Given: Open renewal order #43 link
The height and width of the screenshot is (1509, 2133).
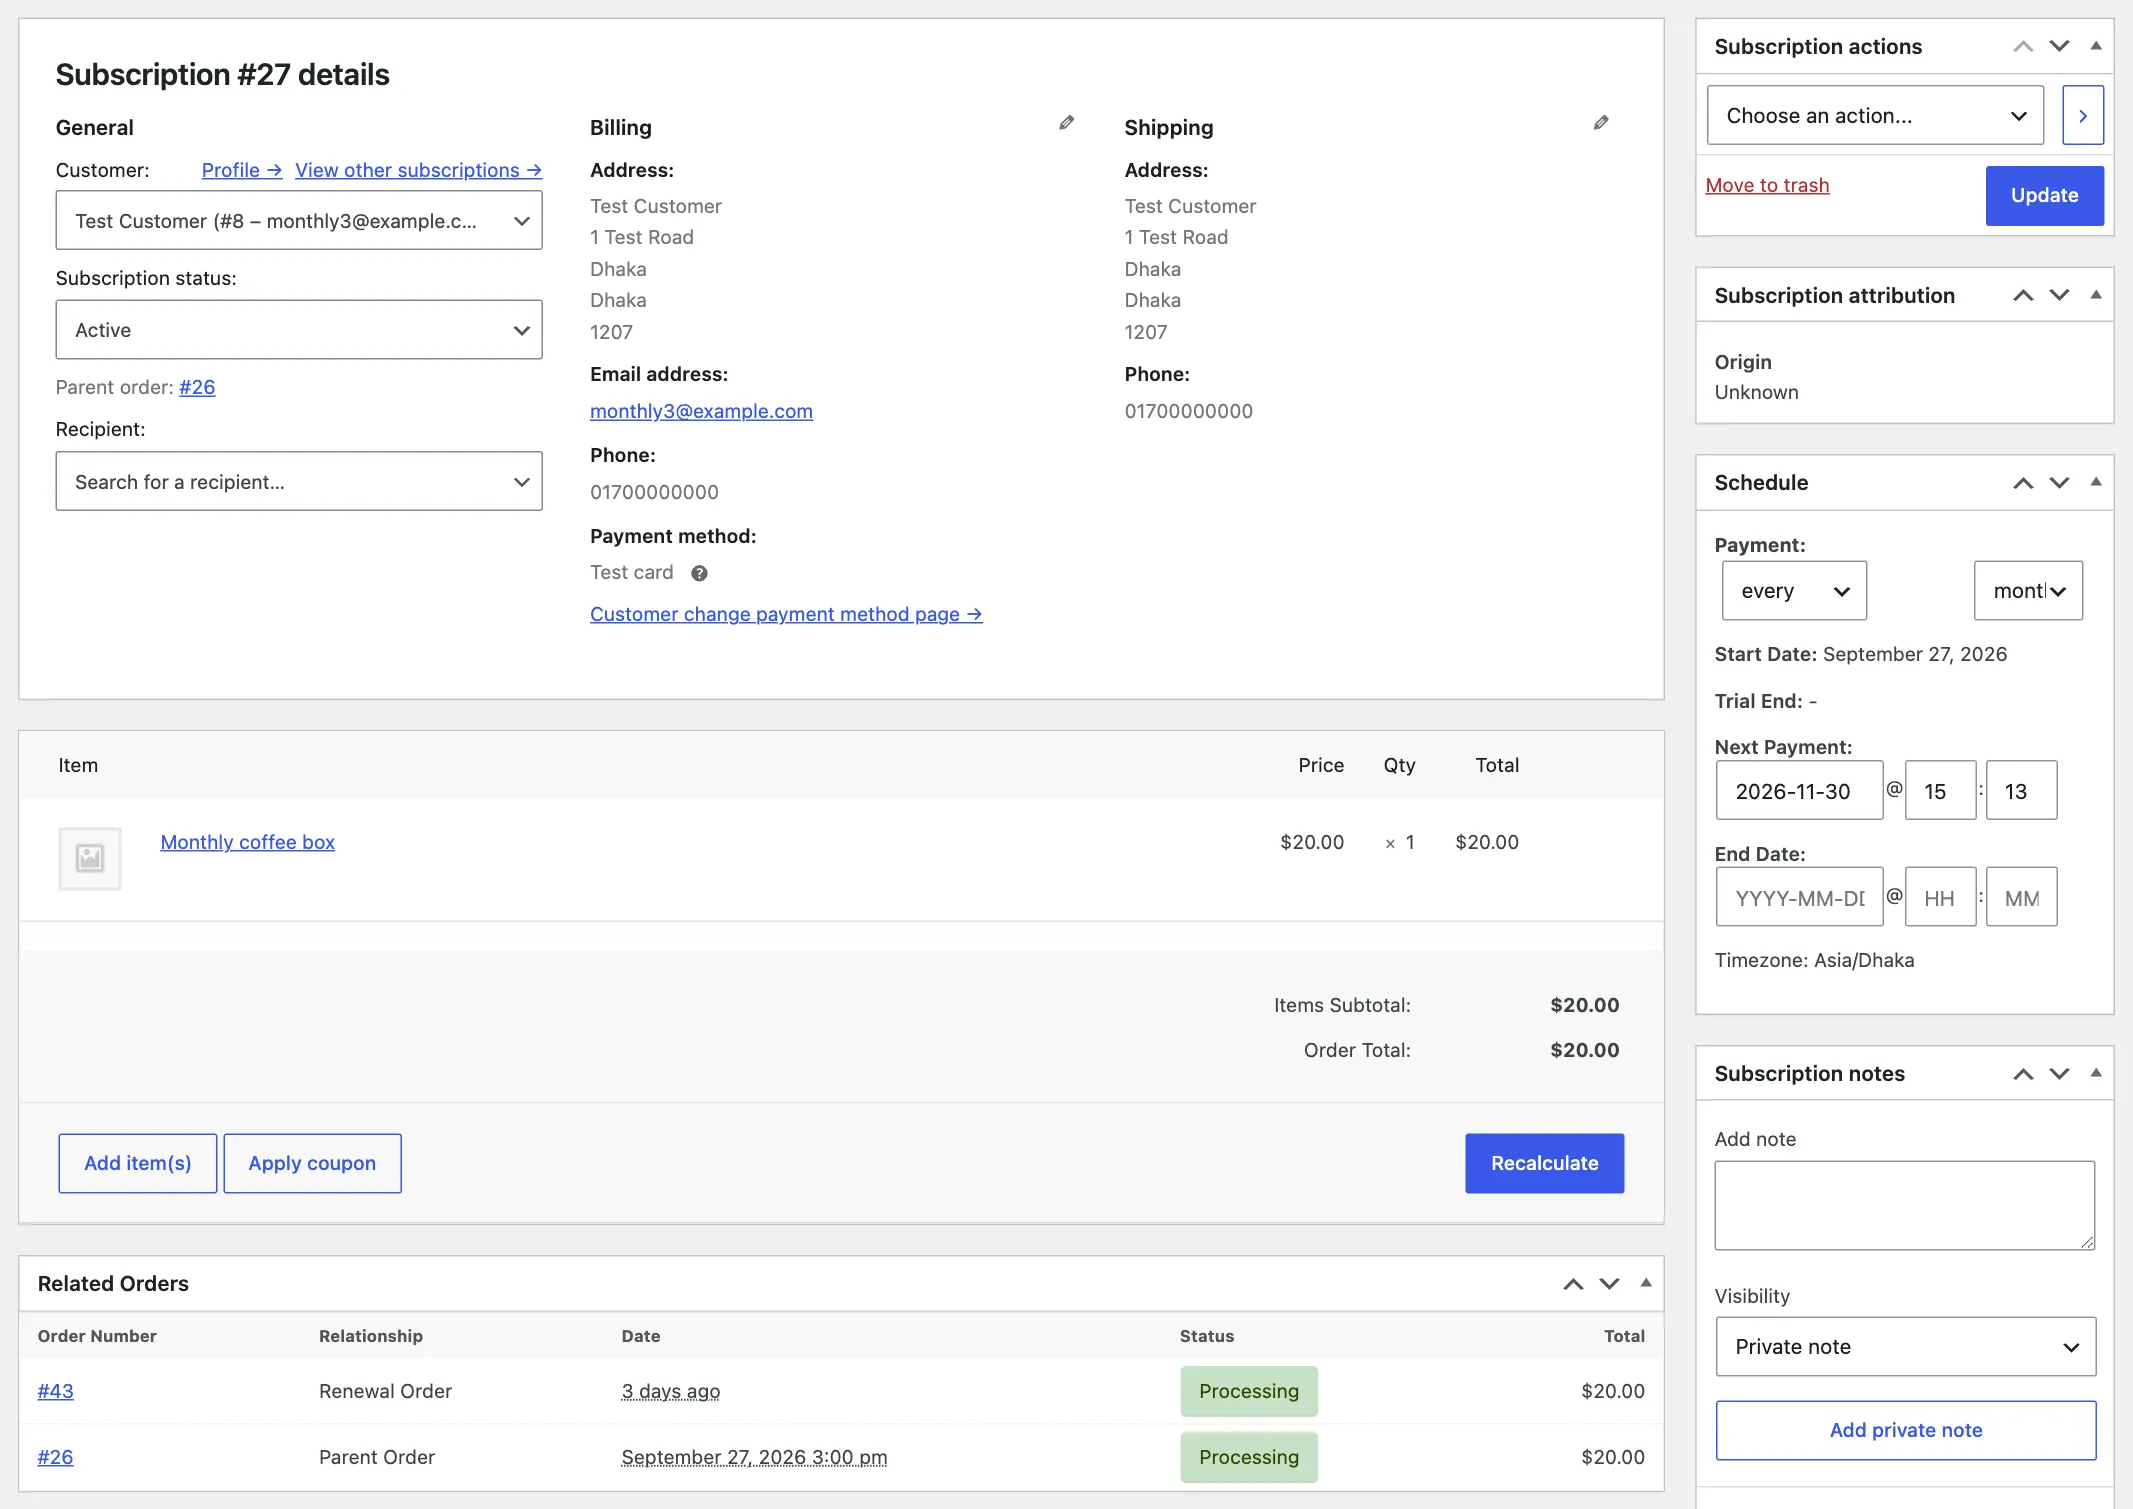Looking at the screenshot, I should [55, 1391].
